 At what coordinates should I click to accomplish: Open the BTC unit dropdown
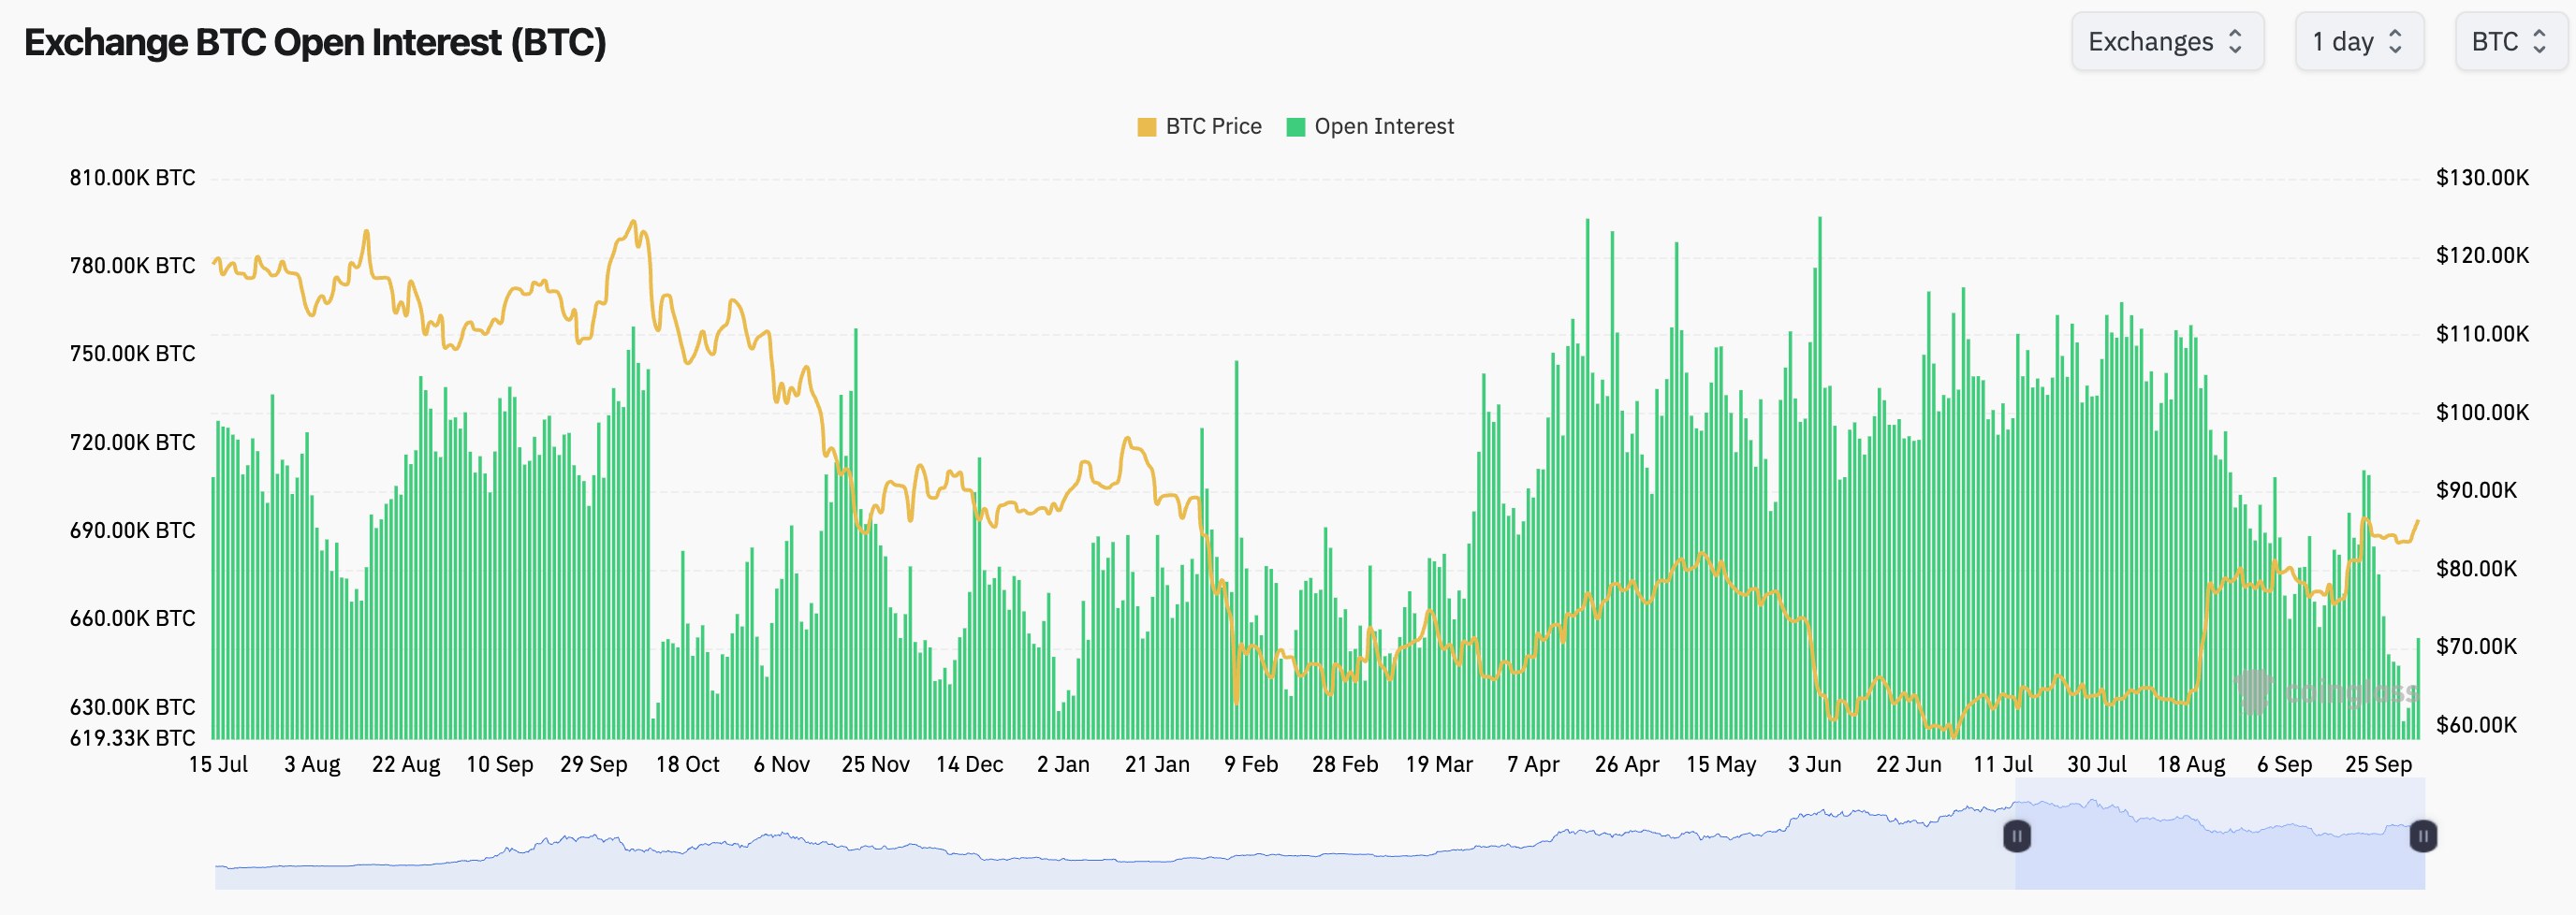2511,41
